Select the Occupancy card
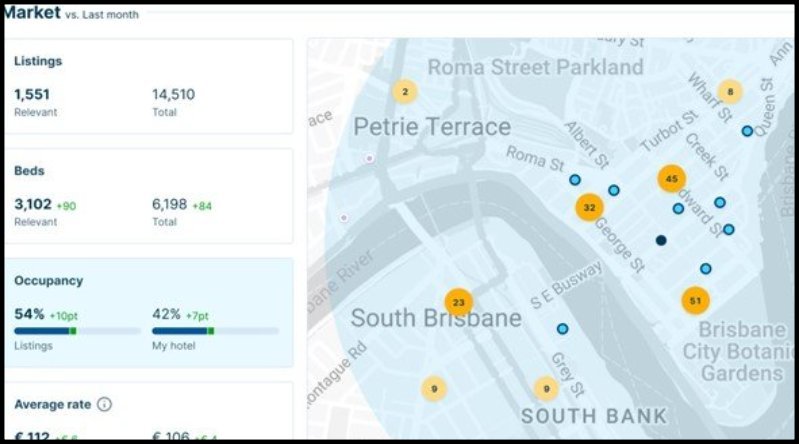Screen dimensions: 799x444 (149, 312)
